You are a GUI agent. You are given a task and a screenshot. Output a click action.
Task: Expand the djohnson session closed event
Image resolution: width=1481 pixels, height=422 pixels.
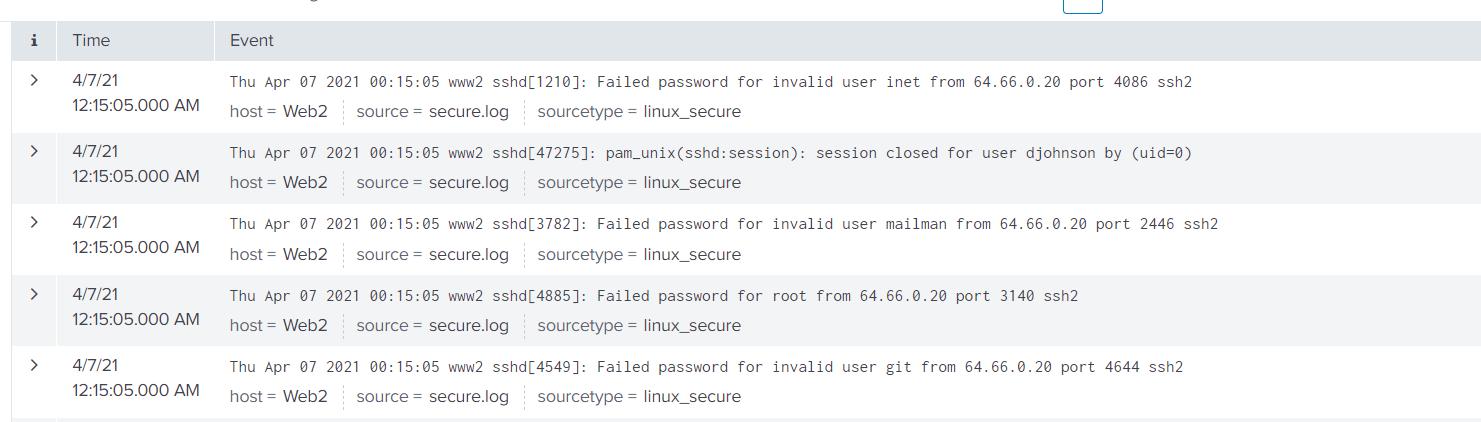tap(34, 151)
